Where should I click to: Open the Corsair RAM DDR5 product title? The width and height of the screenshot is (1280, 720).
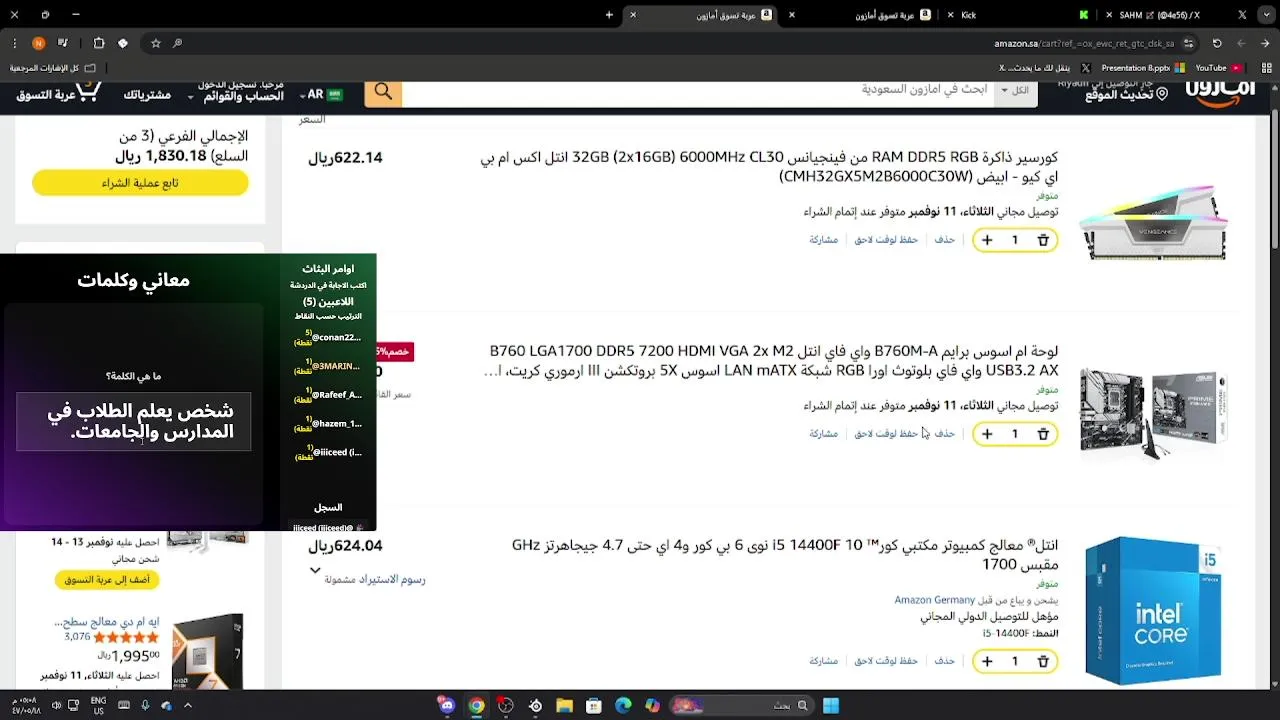[769, 167]
